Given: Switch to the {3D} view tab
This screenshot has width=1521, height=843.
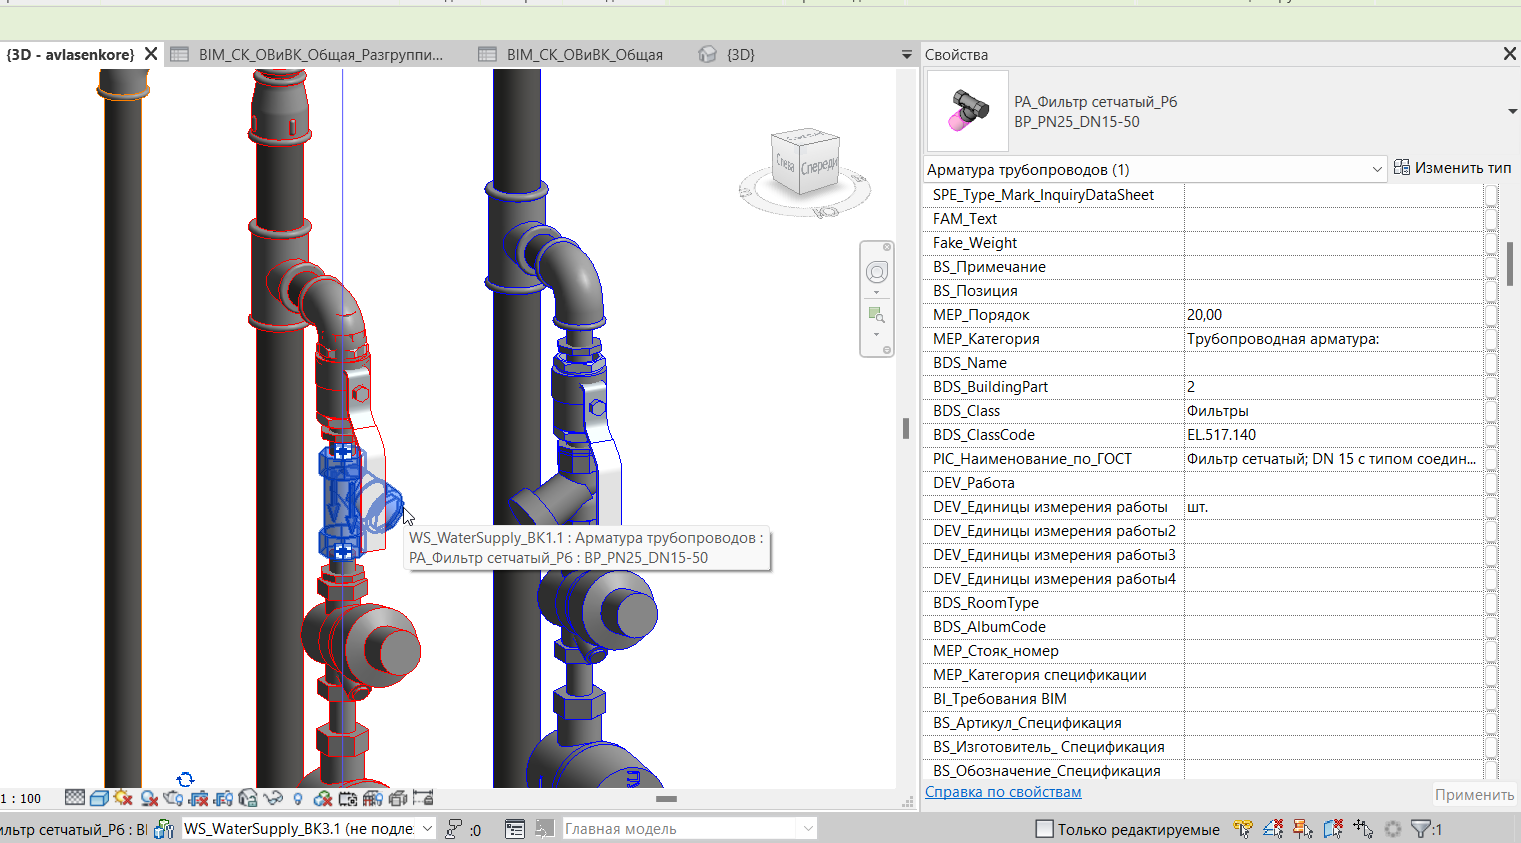Looking at the screenshot, I should tap(740, 55).
